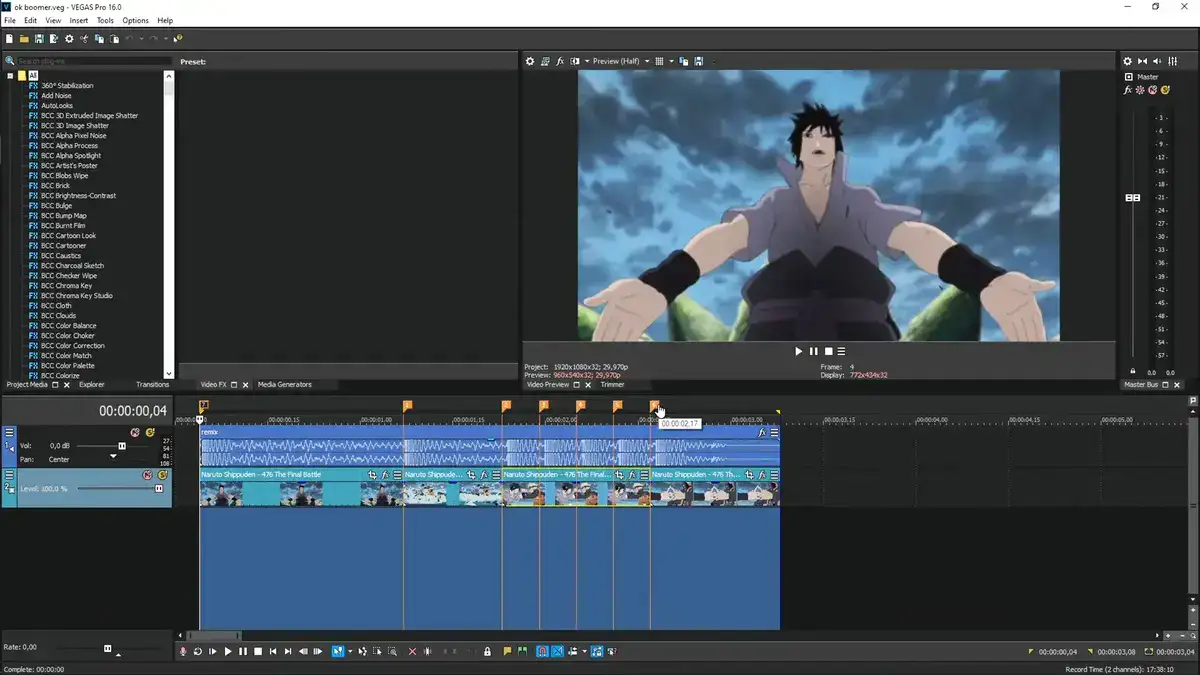Play the video in the preview window
Screen dimensions: 1200x675
point(798,351)
